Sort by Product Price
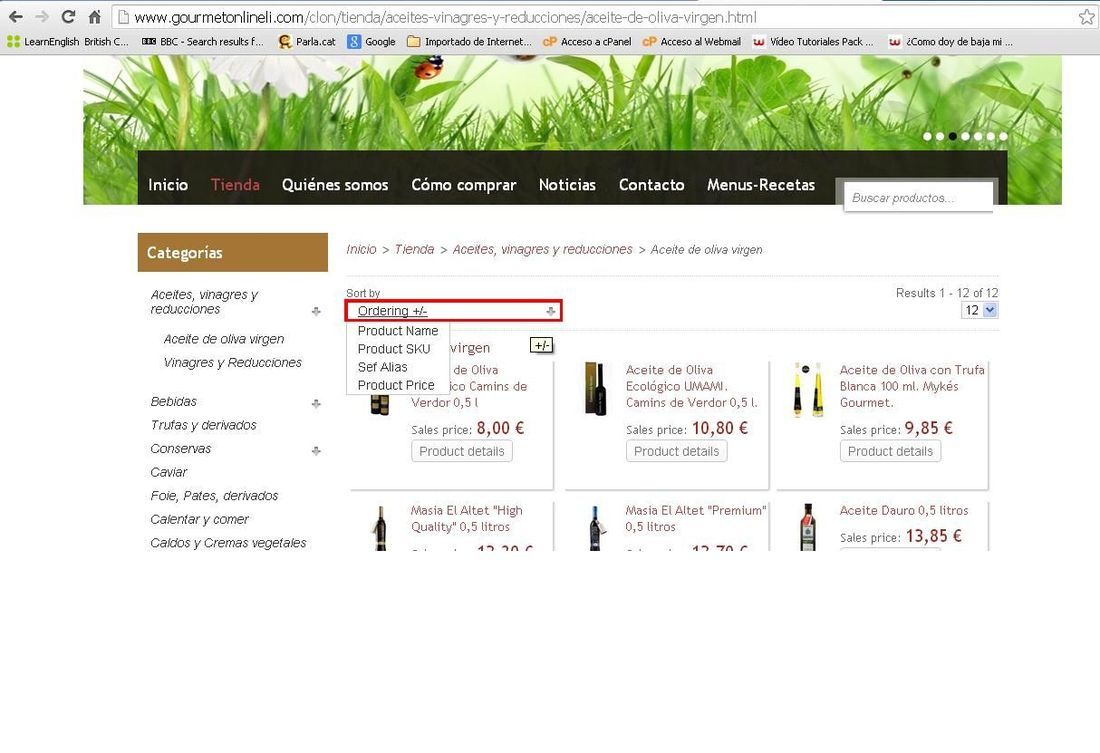1100x753 pixels. [396, 385]
